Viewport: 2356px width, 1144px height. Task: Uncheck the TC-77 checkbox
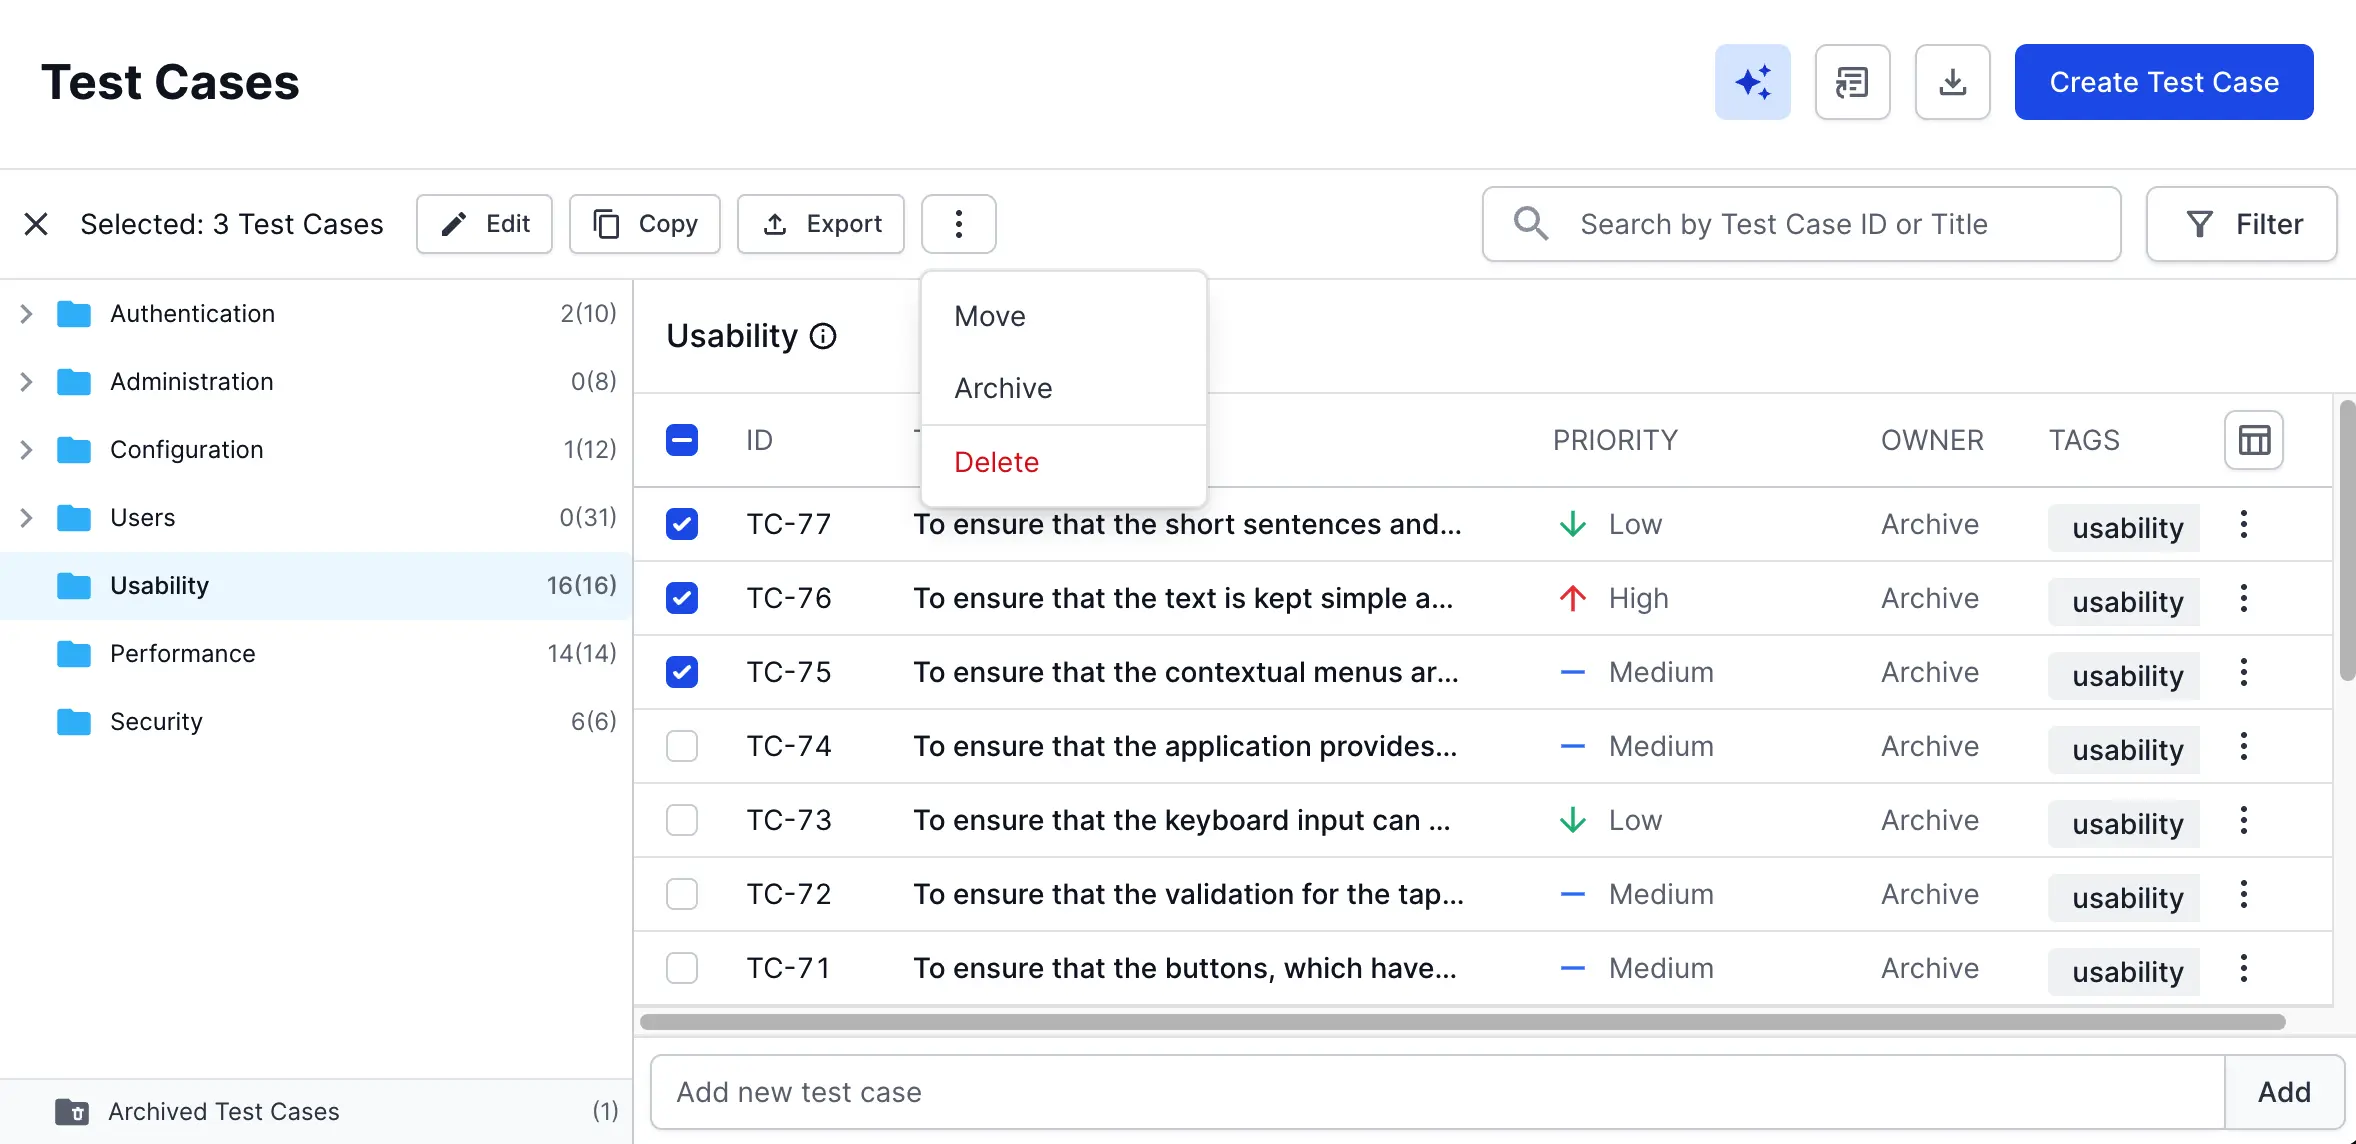[682, 524]
